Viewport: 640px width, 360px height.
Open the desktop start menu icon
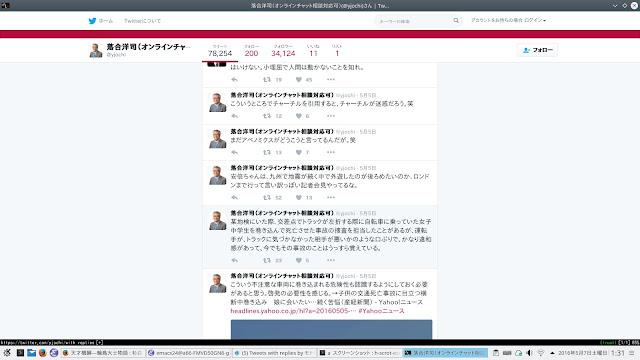(7, 353)
